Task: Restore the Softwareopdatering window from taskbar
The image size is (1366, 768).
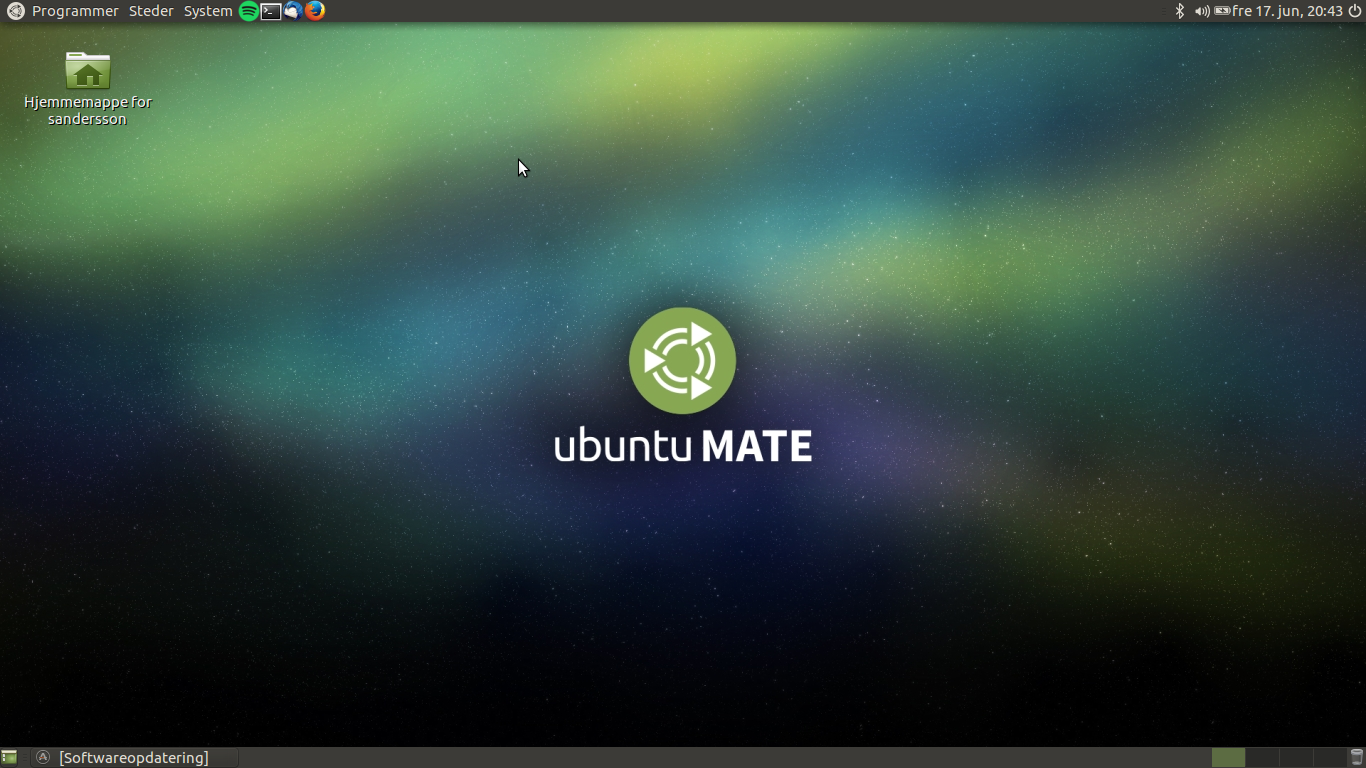Action: [x=133, y=757]
